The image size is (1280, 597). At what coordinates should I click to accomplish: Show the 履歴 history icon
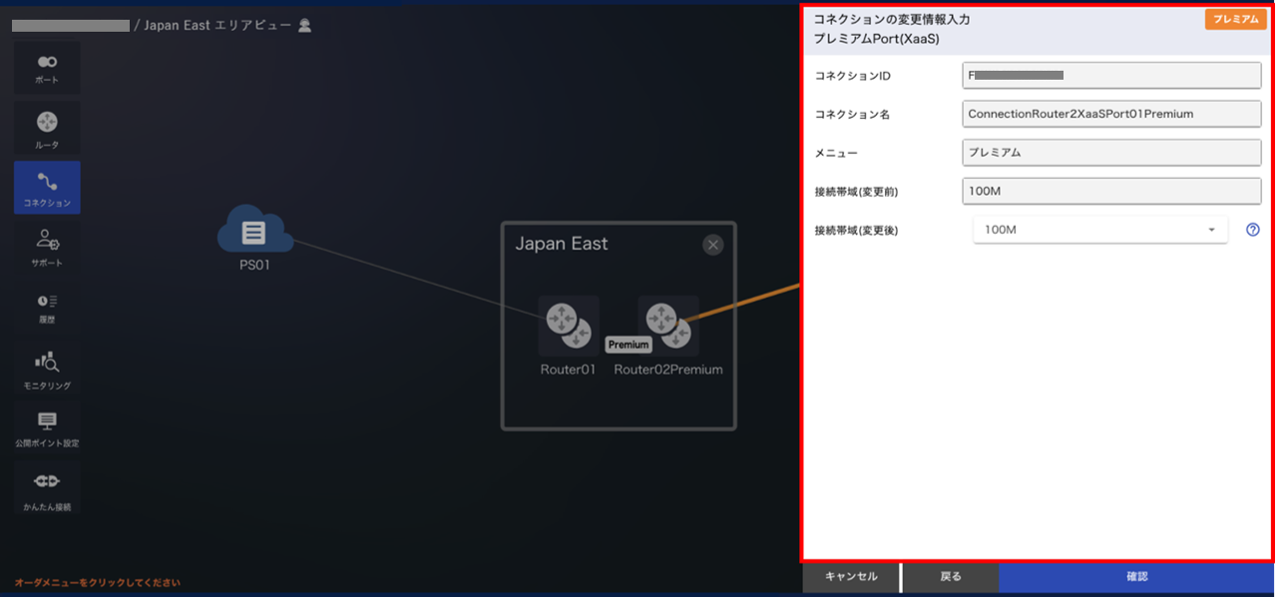coord(47,306)
